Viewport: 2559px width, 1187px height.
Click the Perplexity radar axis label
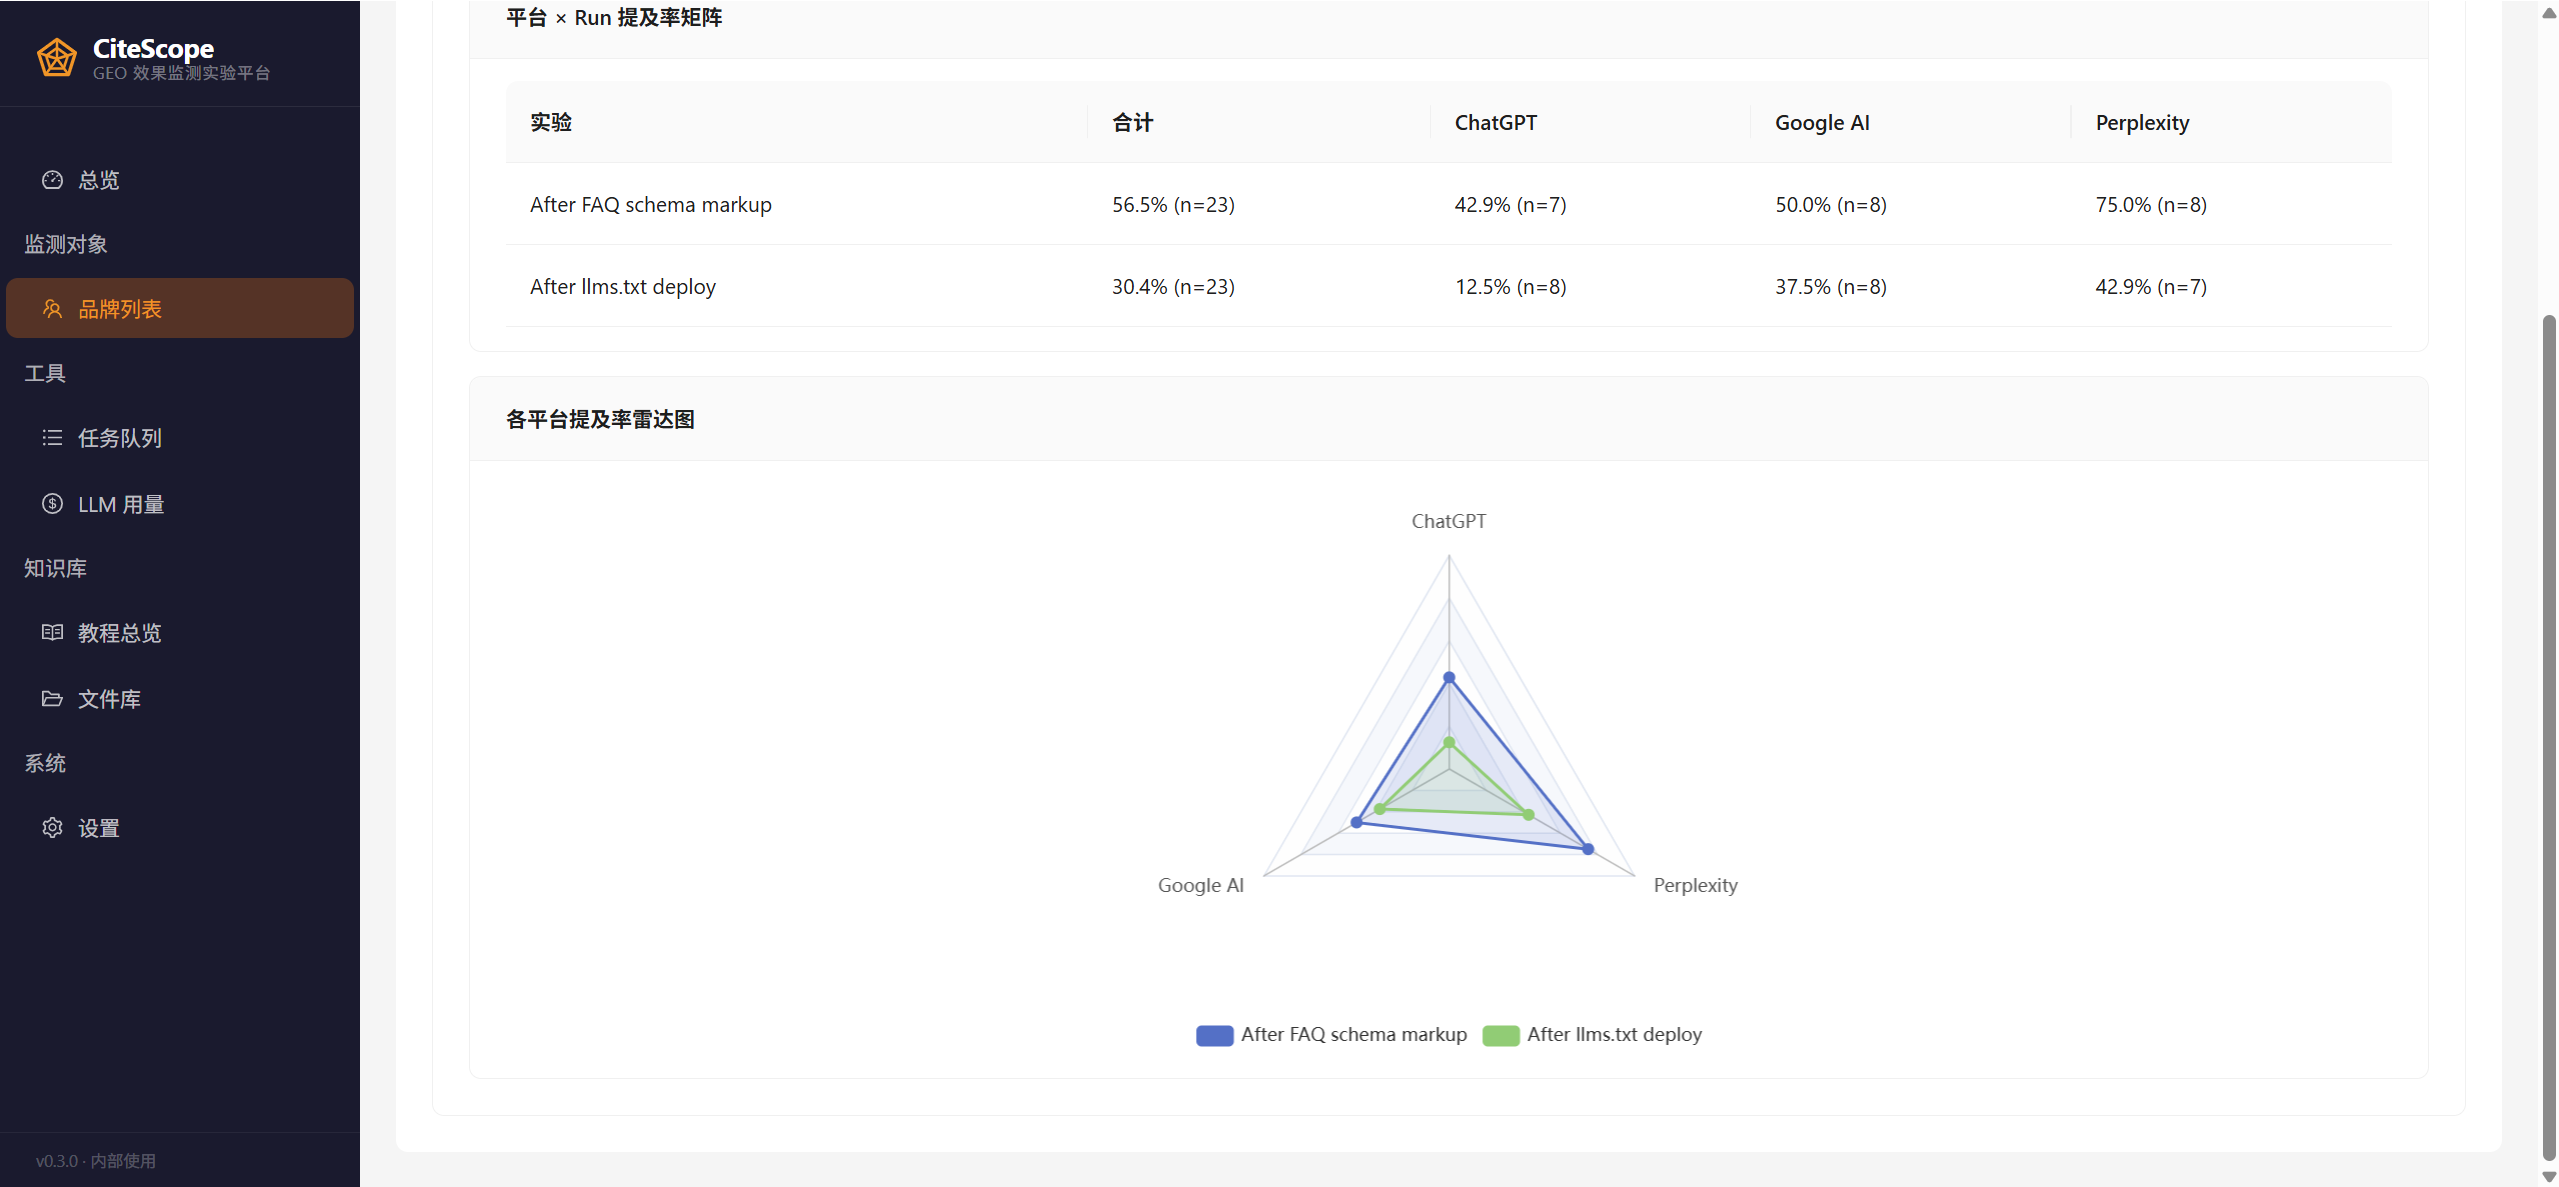(1695, 885)
